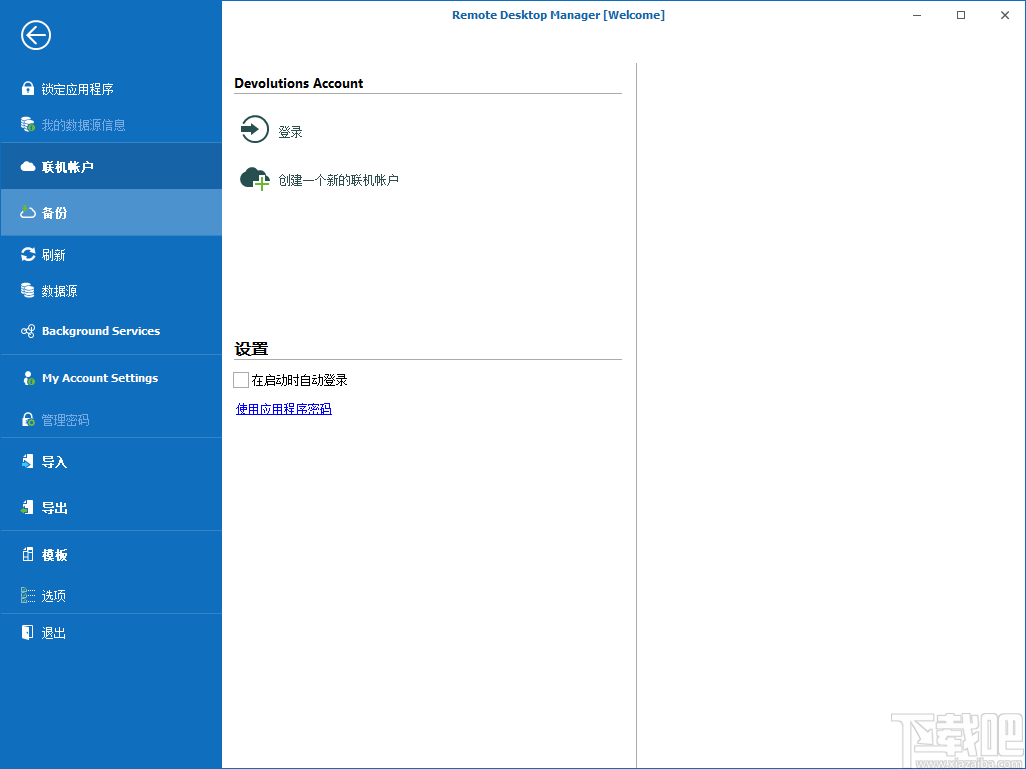Screen dimensions: 1026x769
Task: Click 退出 to exit the application
Action: [x=55, y=632]
